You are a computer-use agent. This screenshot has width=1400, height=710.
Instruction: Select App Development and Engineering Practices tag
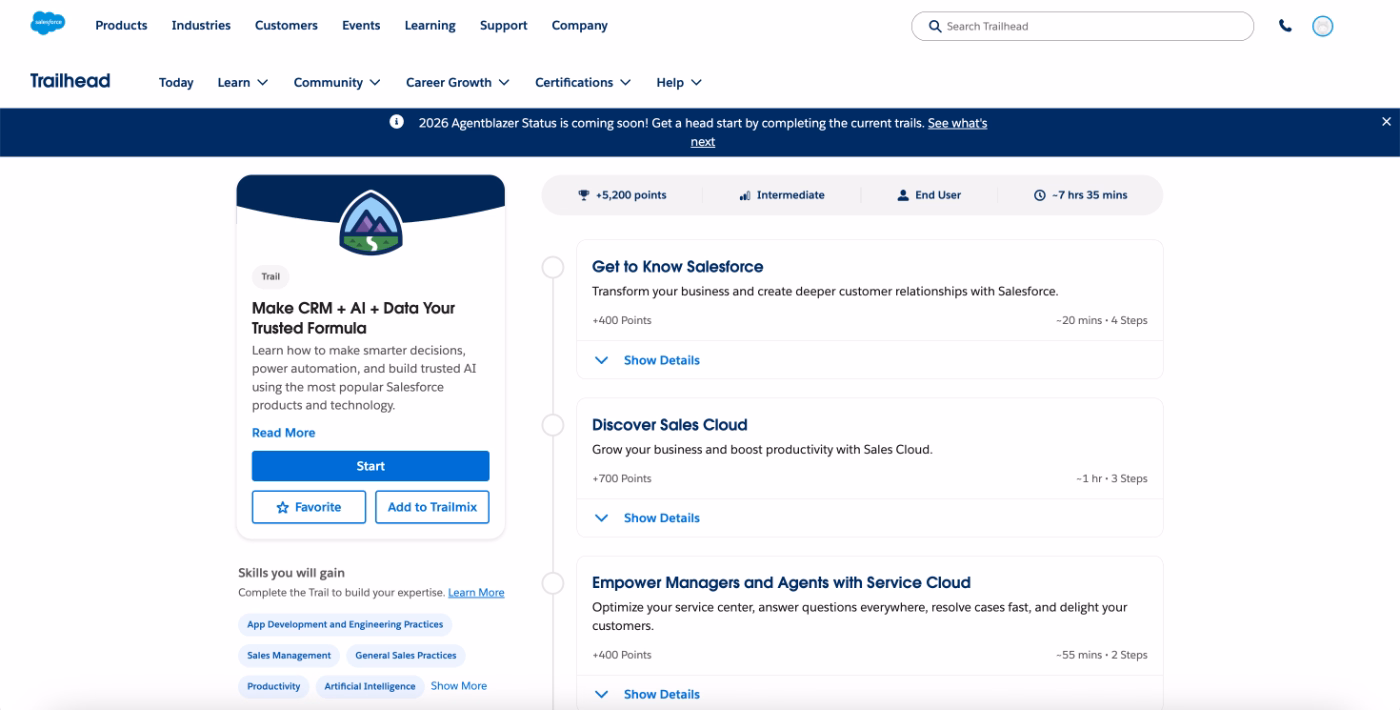coord(345,625)
